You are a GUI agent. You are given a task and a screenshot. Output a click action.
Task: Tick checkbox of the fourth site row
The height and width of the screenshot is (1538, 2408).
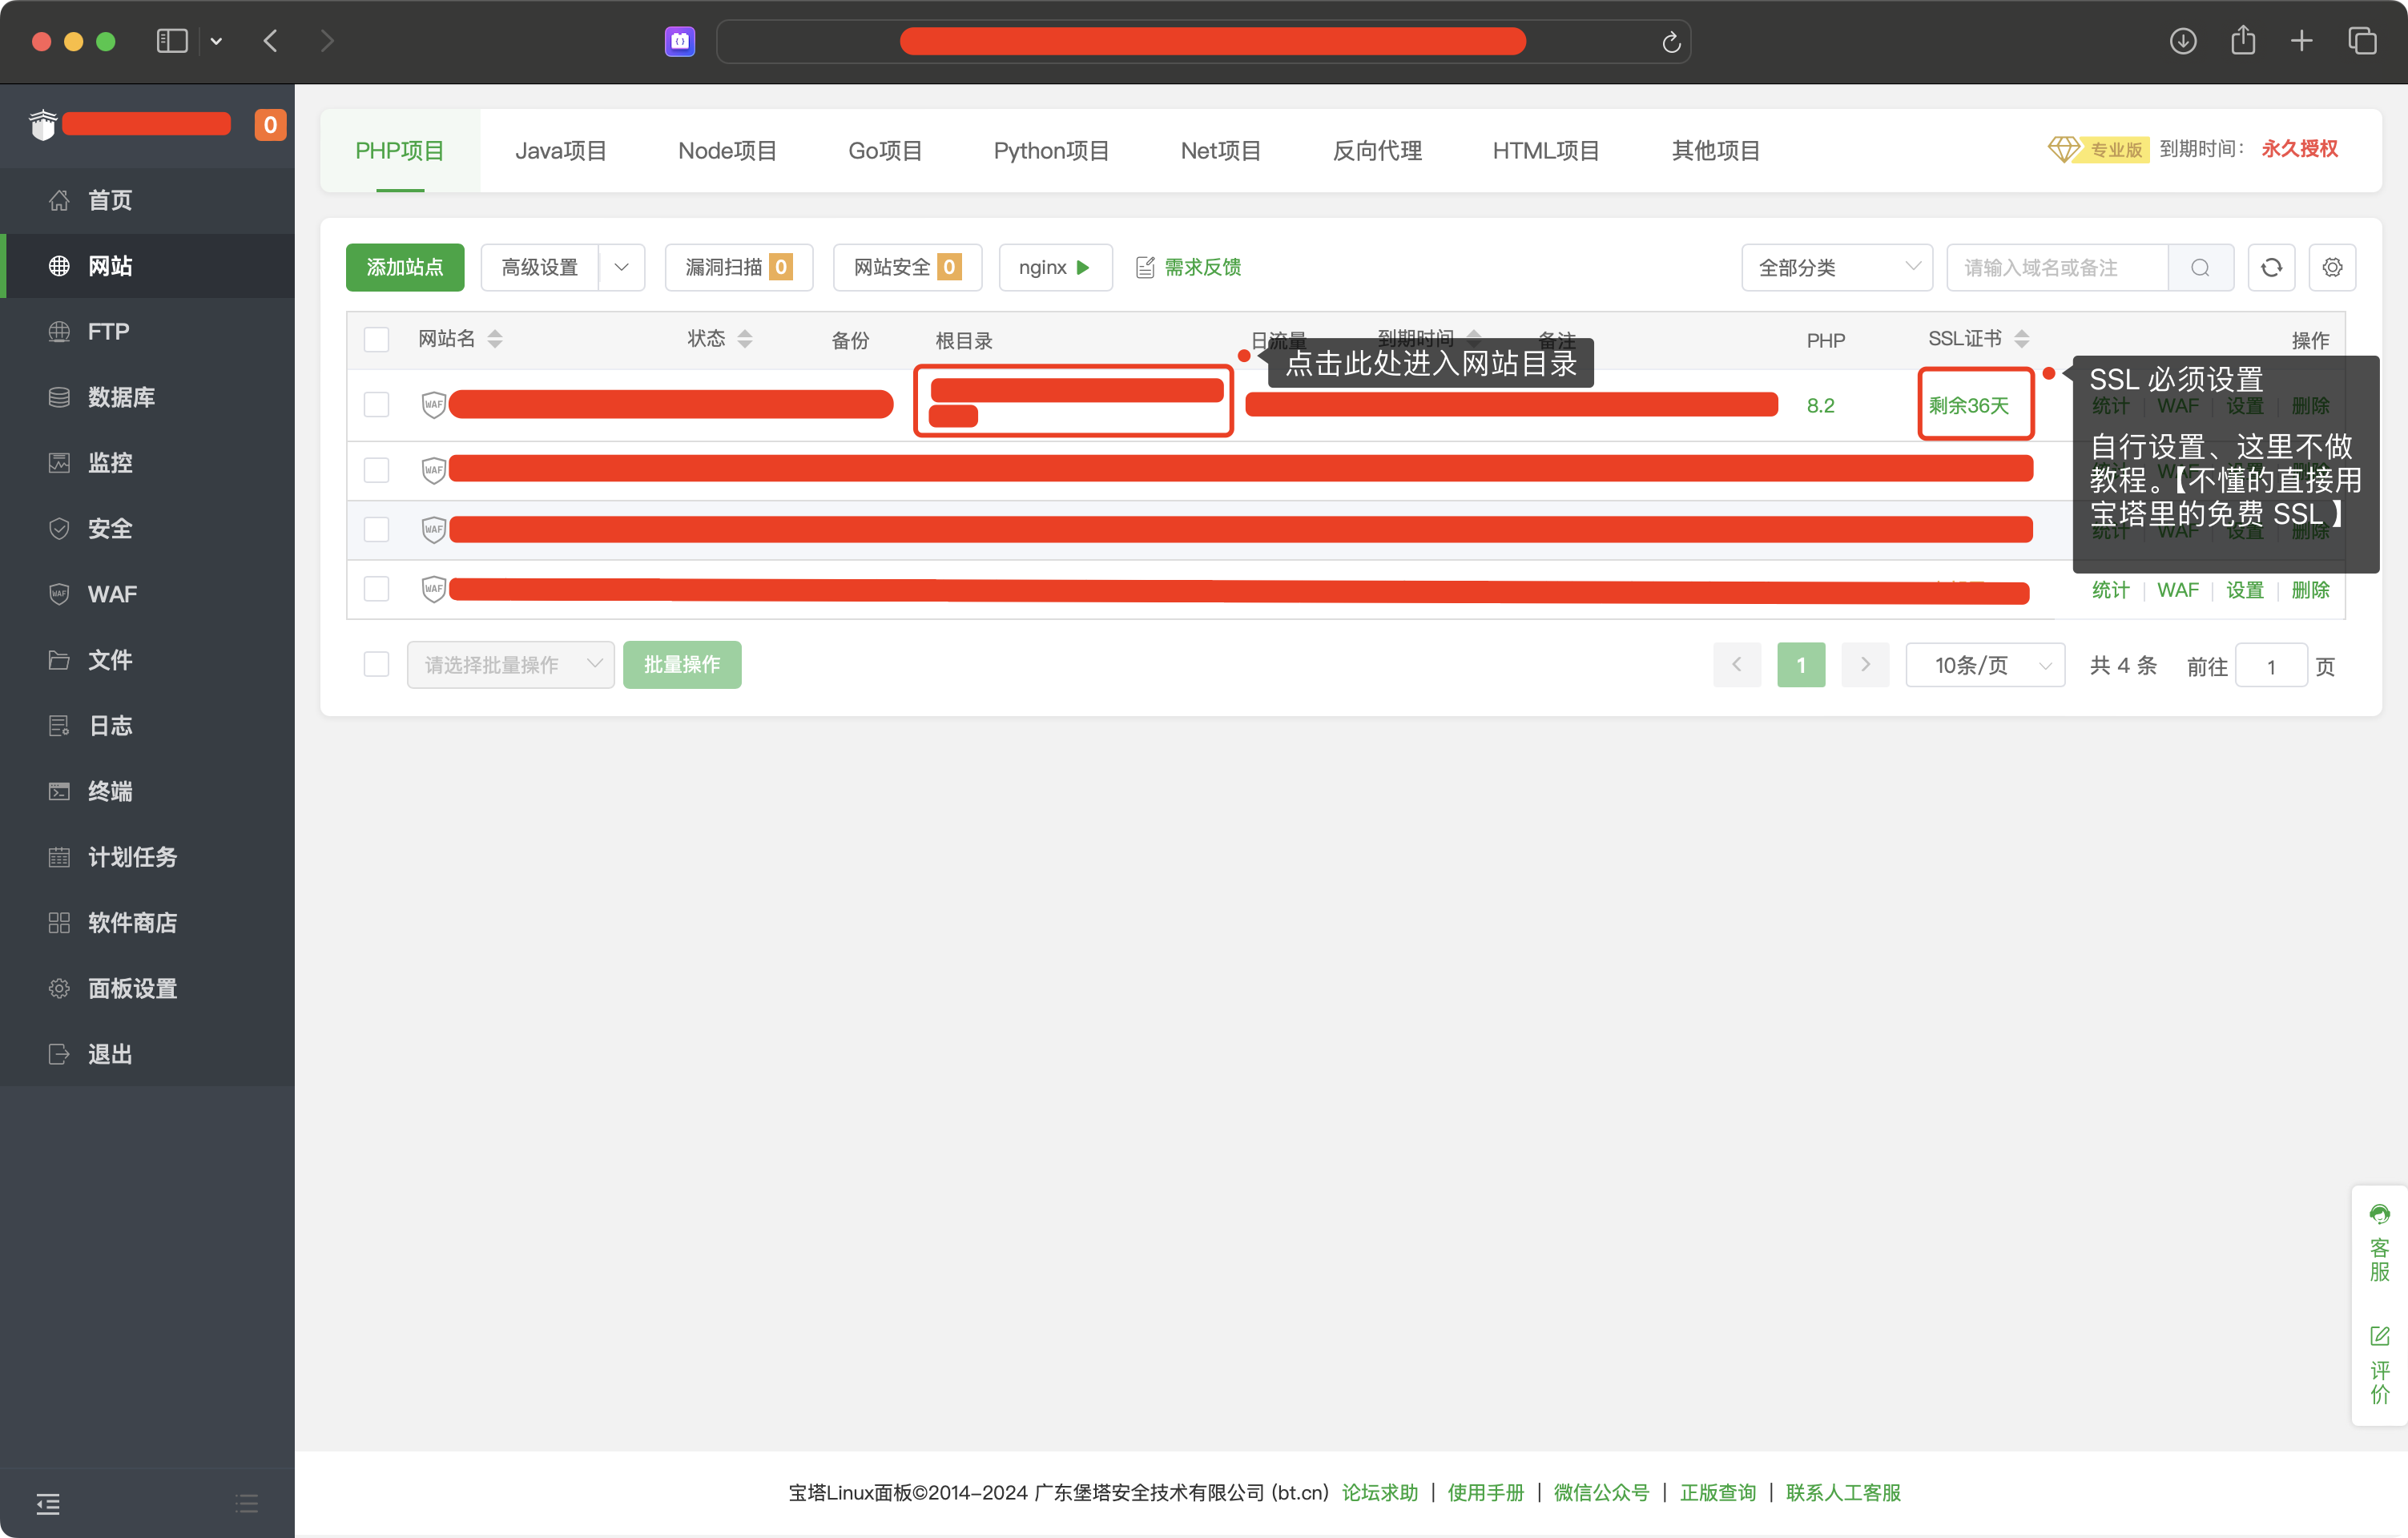click(376, 589)
